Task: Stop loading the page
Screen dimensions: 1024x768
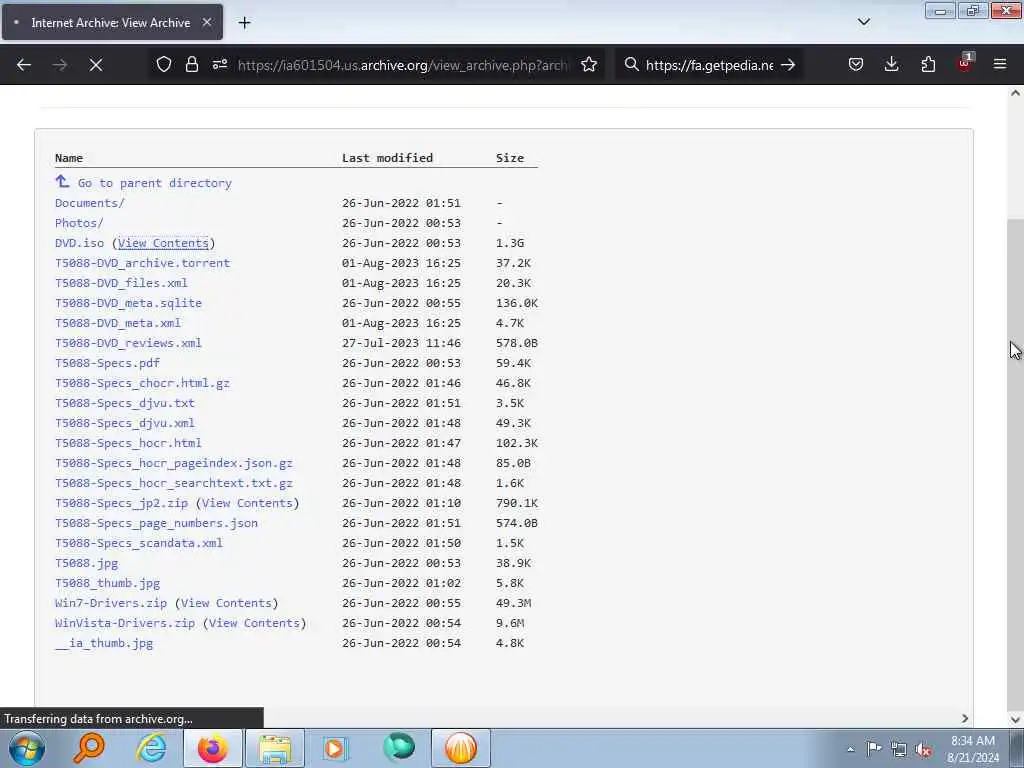Action: pyautogui.click(x=96, y=65)
